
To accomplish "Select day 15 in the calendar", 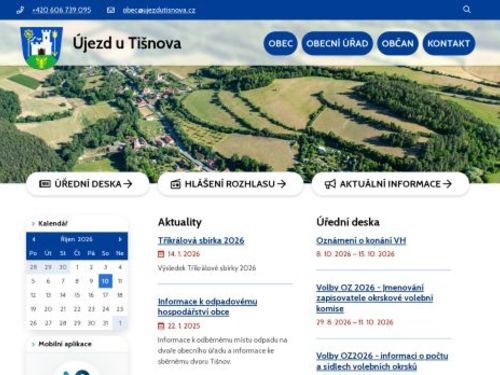I will pyautogui.click(x=77, y=295).
